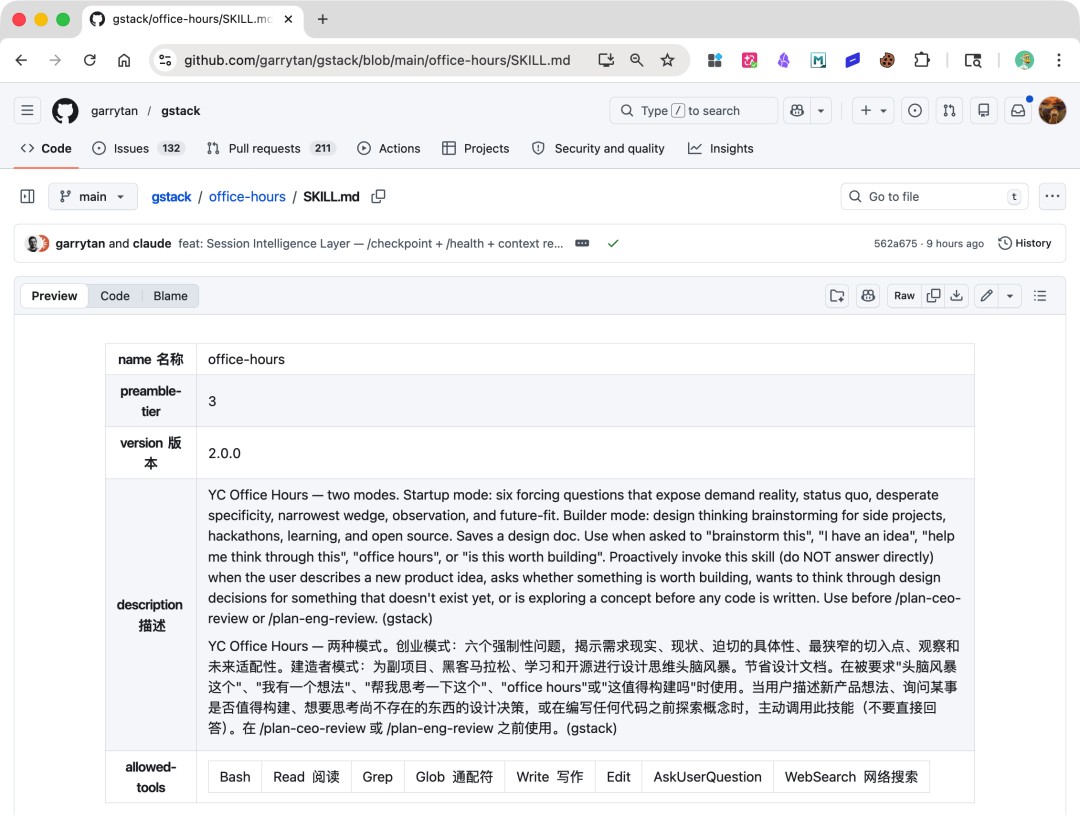Open the edit dropdown next to the pencil
Image resolution: width=1080 pixels, height=816 pixels.
click(x=1009, y=296)
